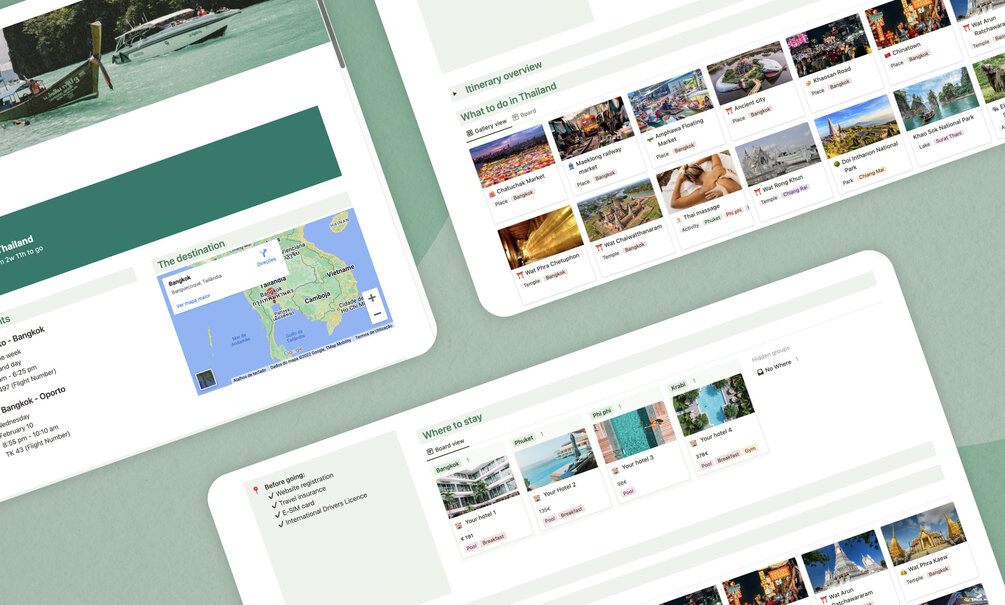Select the Krabi group header
The height and width of the screenshot is (605, 1005).
678,386
